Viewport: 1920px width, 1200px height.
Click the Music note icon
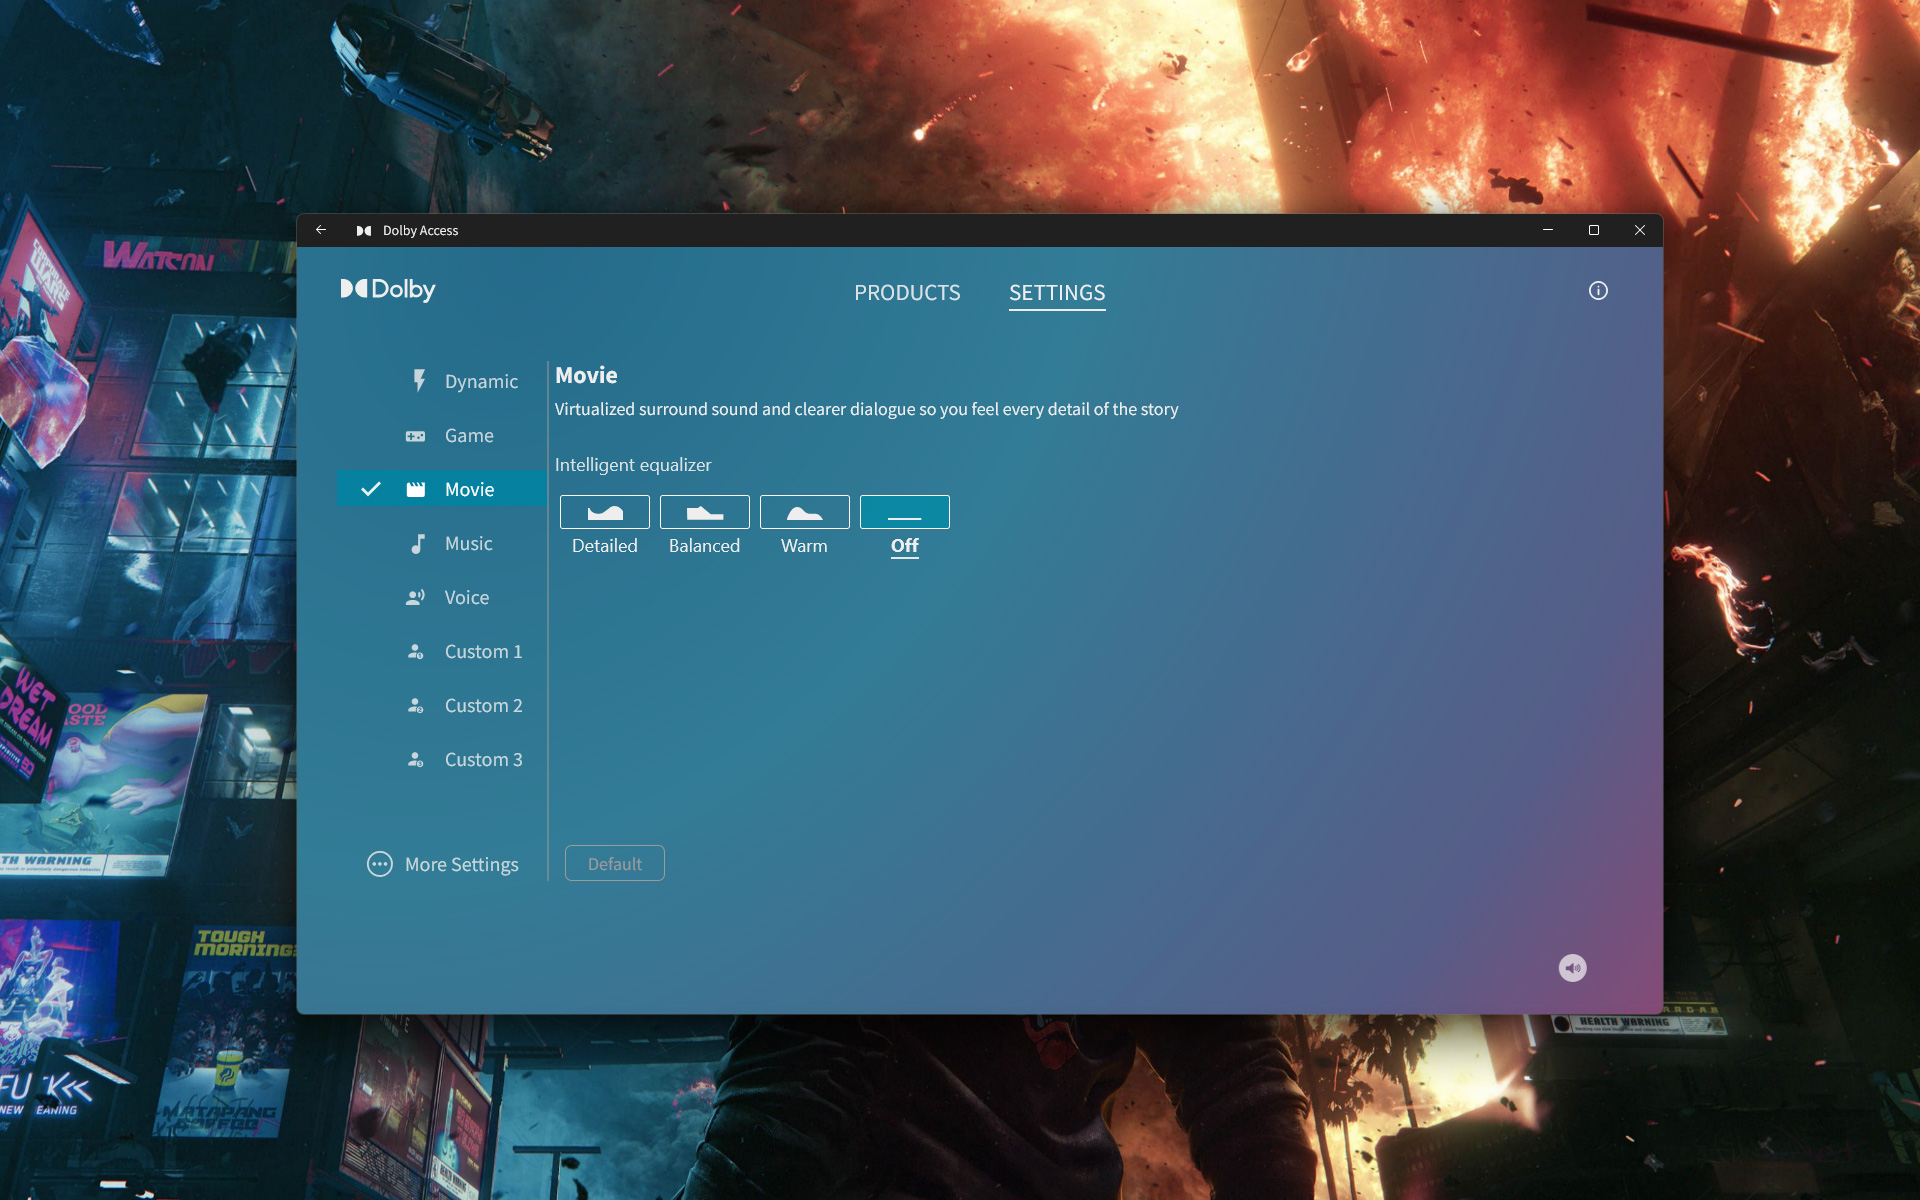pyautogui.click(x=418, y=544)
